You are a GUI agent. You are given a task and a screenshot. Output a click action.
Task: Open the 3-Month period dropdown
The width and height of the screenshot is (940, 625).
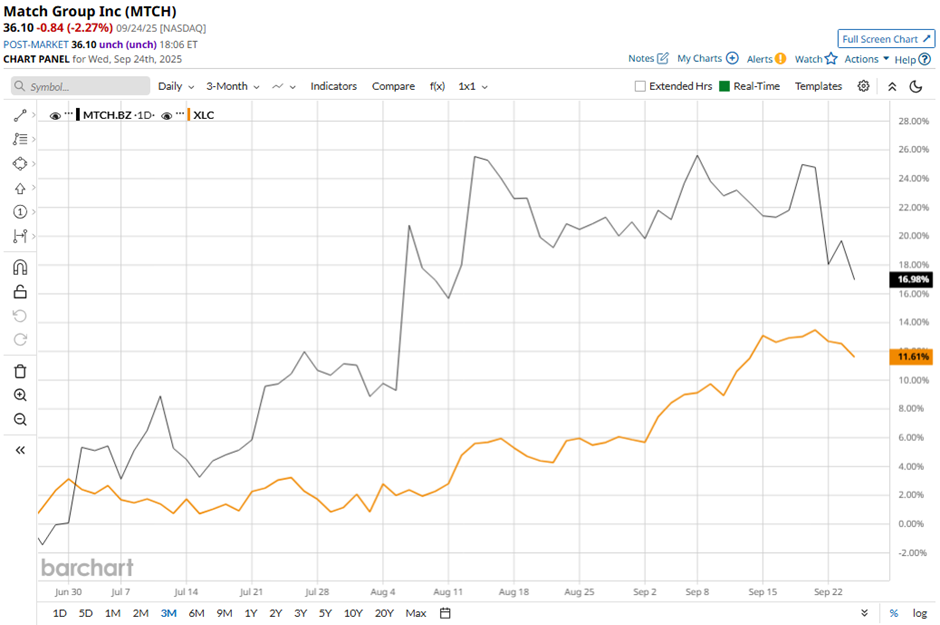pos(233,86)
